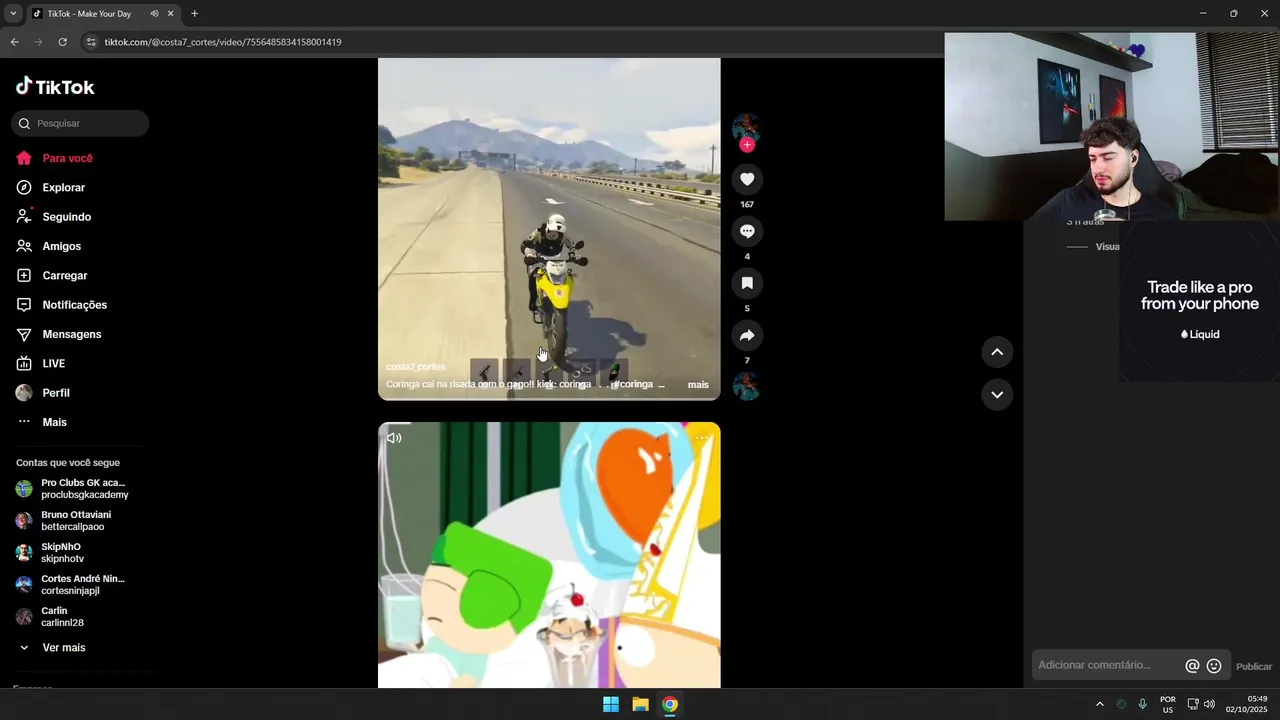Open site info icon in address bar

(91, 42)
